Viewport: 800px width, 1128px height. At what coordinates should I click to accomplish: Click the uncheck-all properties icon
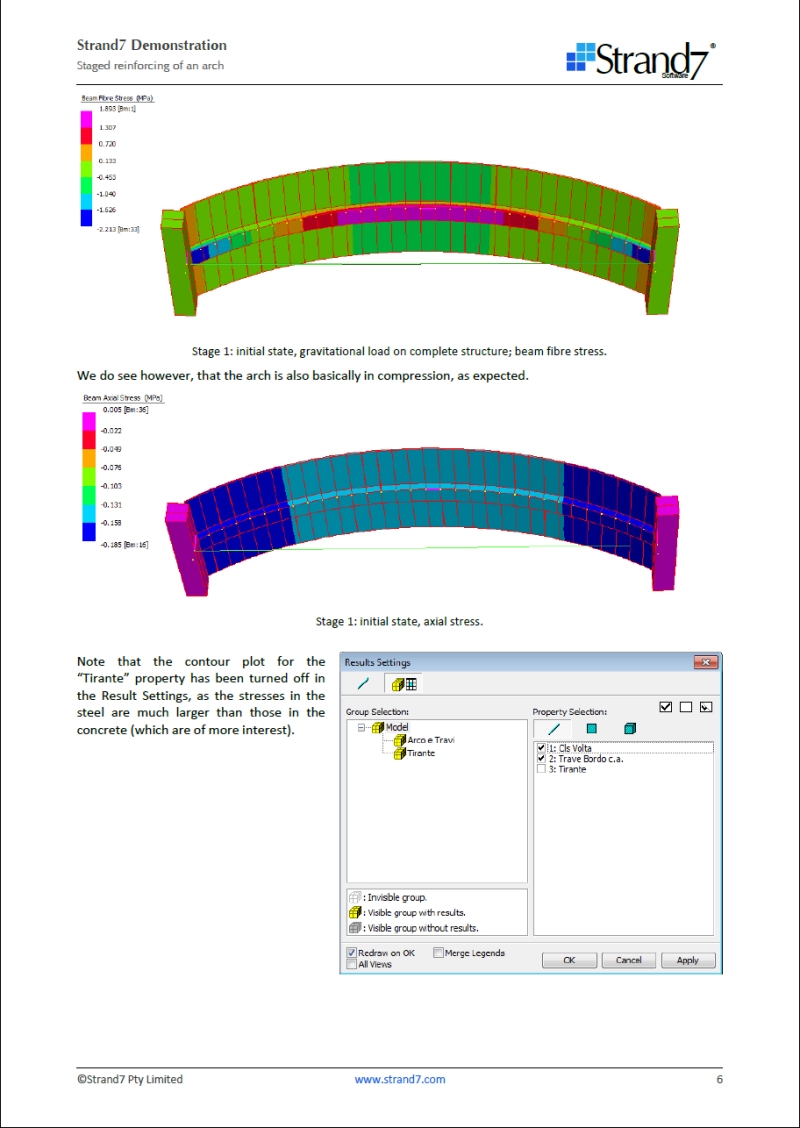[x=685, y=707]
